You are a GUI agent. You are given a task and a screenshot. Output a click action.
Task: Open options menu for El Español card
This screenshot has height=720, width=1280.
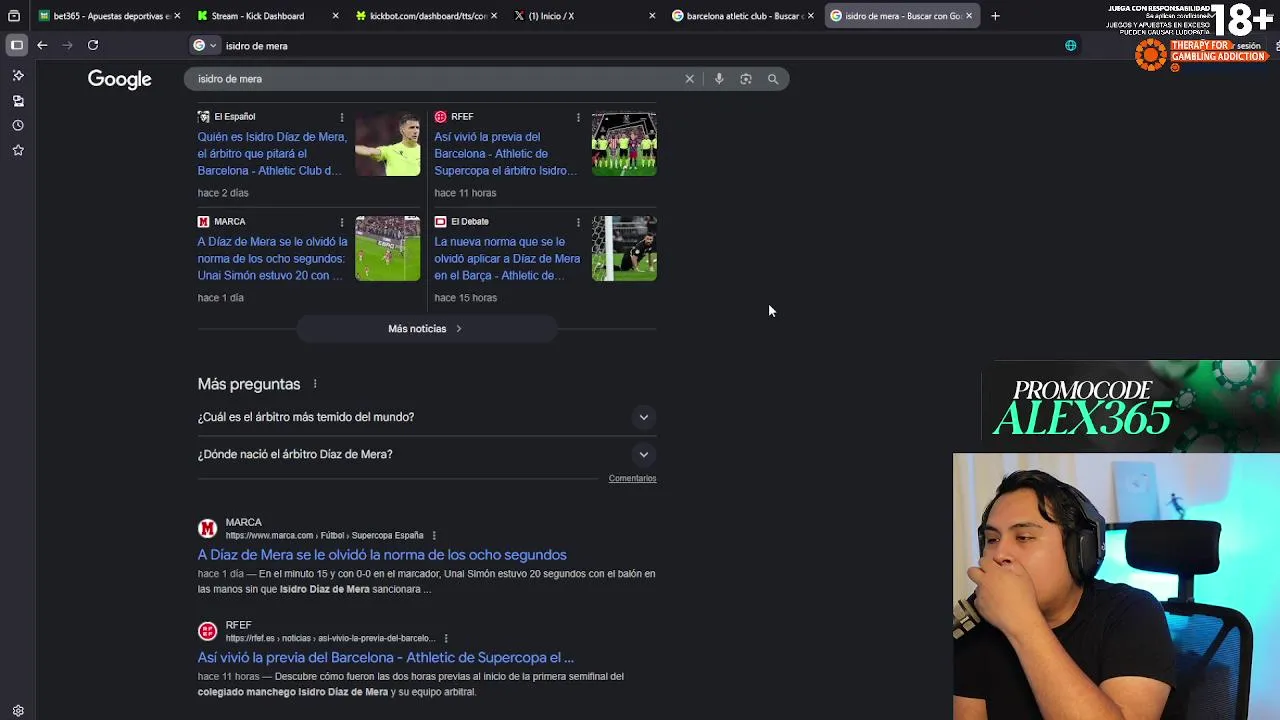(x=342, y=117)
